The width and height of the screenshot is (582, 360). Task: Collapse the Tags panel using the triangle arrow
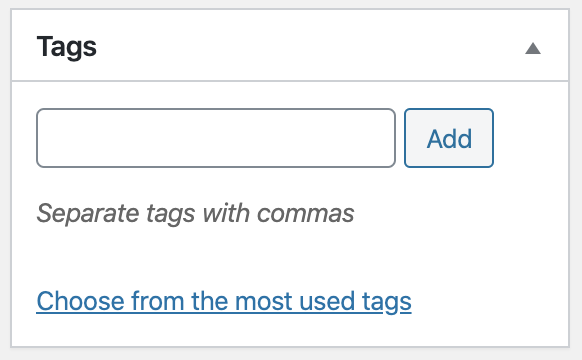click(533, 48)
